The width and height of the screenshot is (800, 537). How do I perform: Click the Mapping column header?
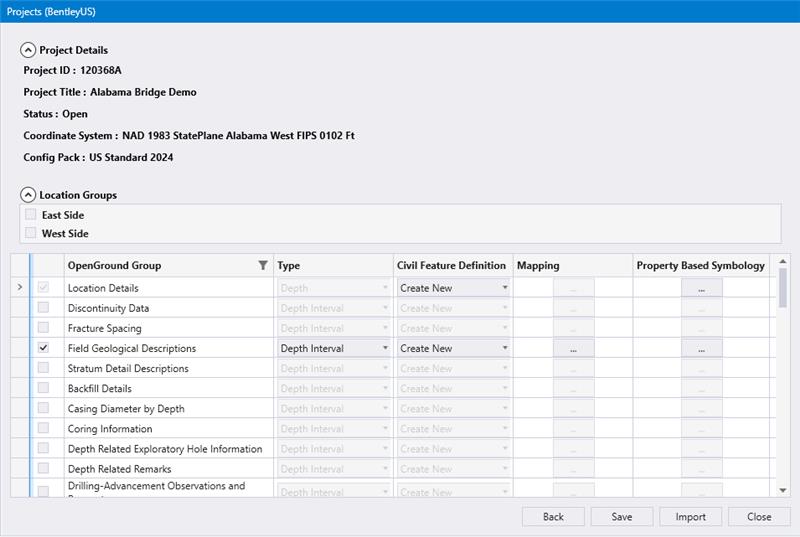573,265
